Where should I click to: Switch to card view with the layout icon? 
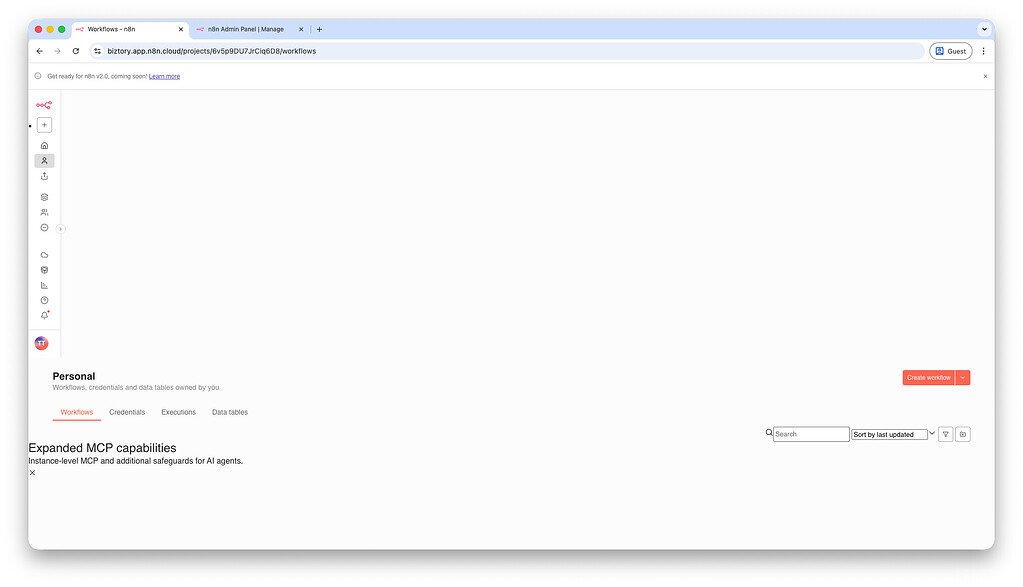tap(962, 433)
